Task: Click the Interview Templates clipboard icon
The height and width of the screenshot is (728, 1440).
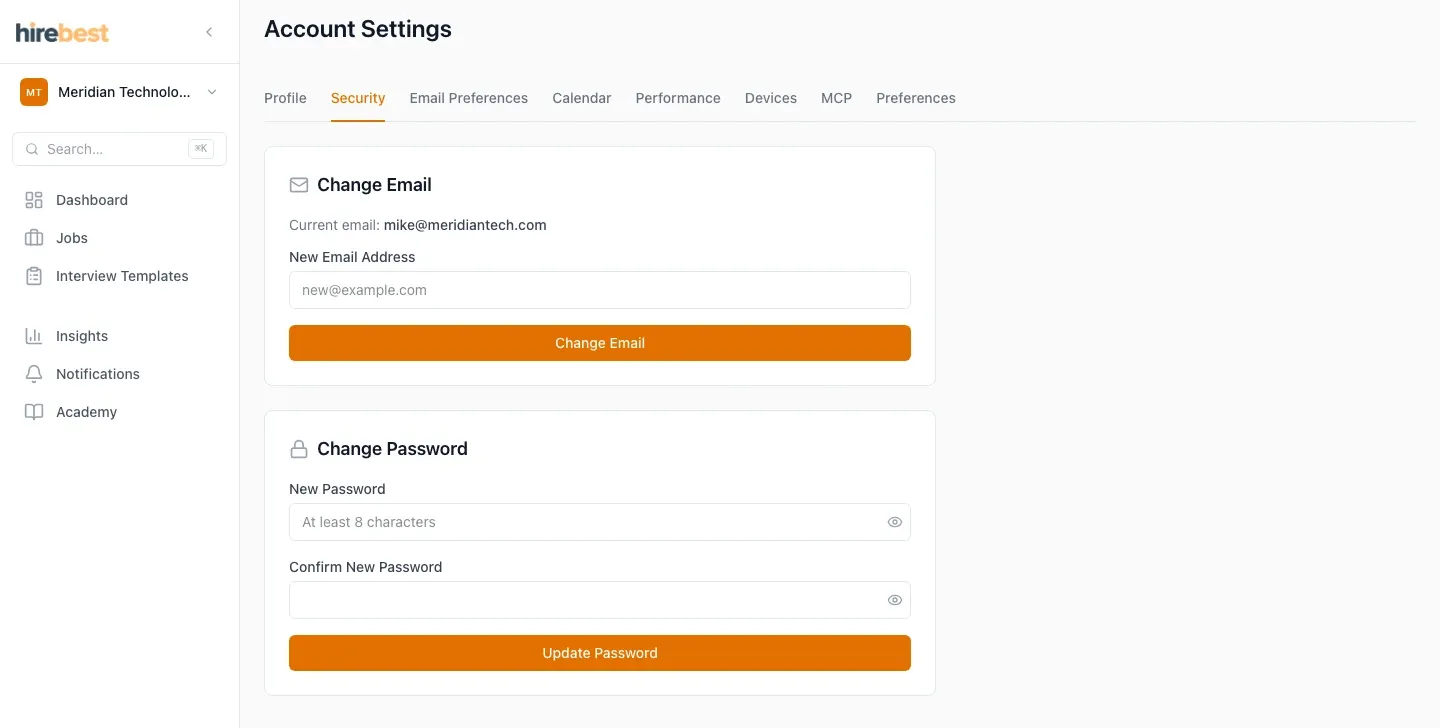Action: tap(34, 276)
